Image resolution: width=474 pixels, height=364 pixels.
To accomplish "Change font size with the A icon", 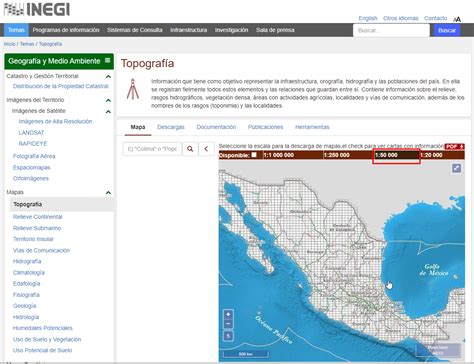I will (457, 19).
